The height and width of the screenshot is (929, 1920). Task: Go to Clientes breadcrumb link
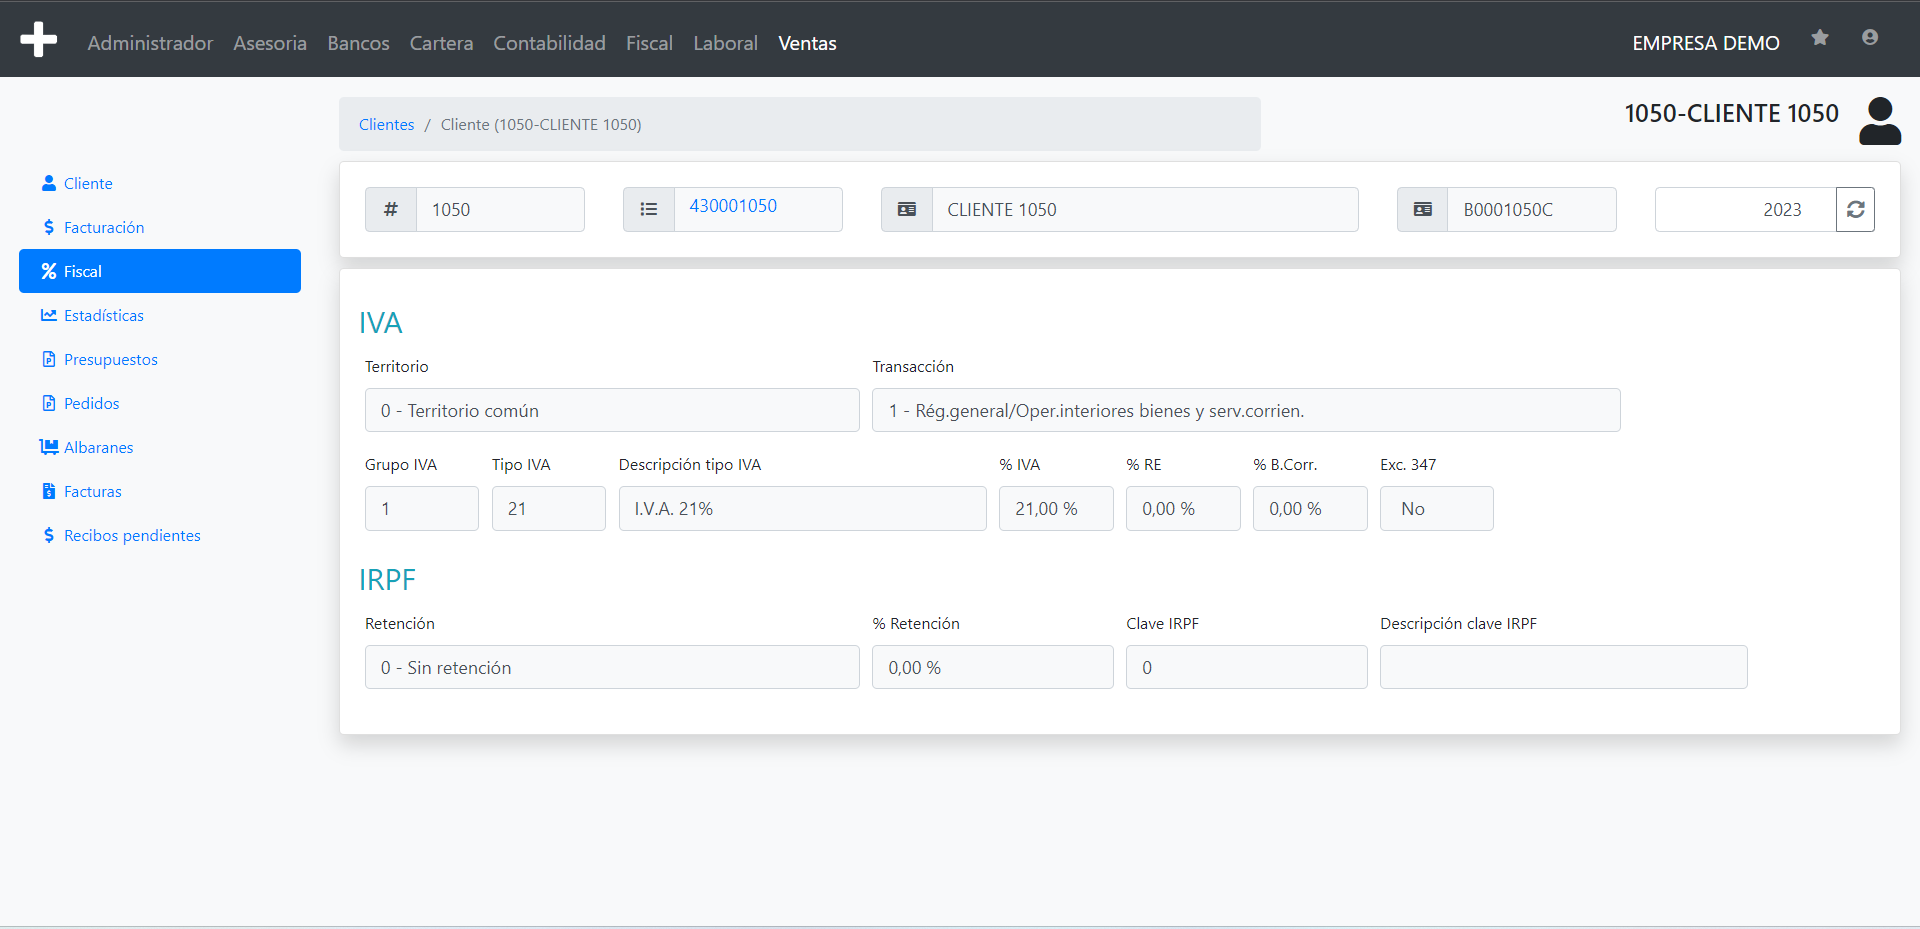pos(386,124)
